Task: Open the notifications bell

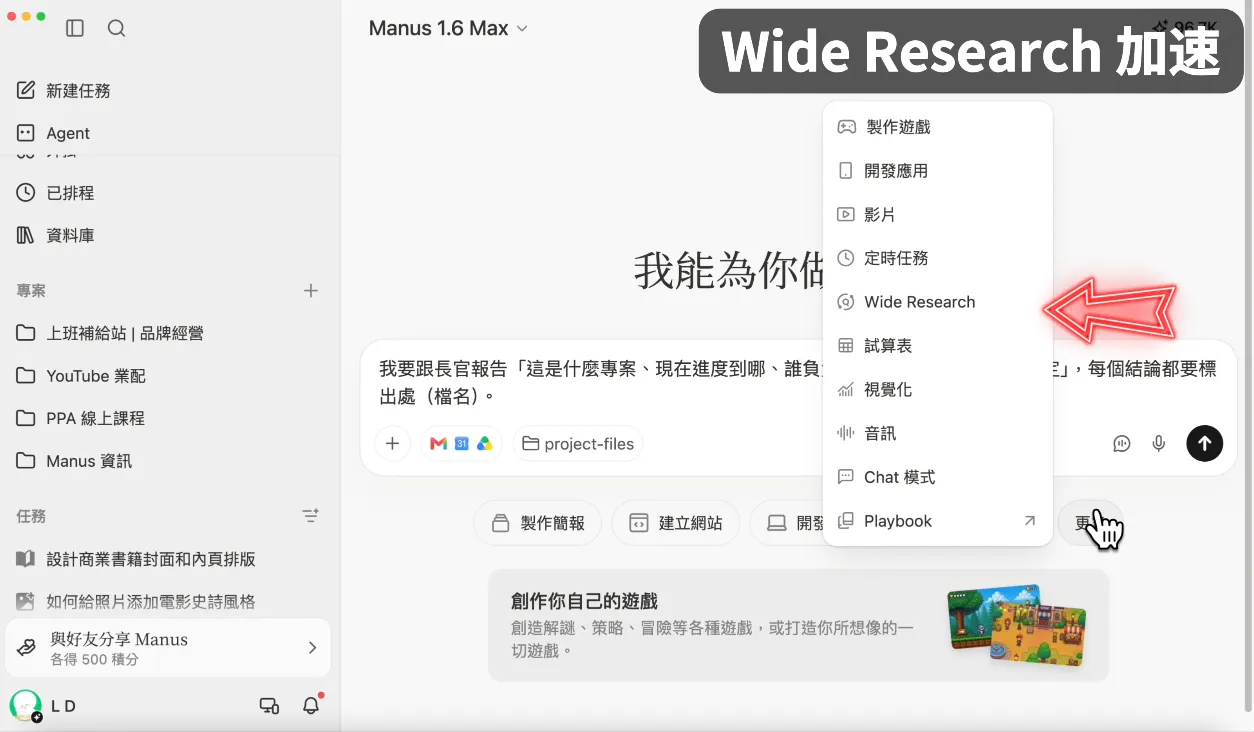Action: (311, 706)
